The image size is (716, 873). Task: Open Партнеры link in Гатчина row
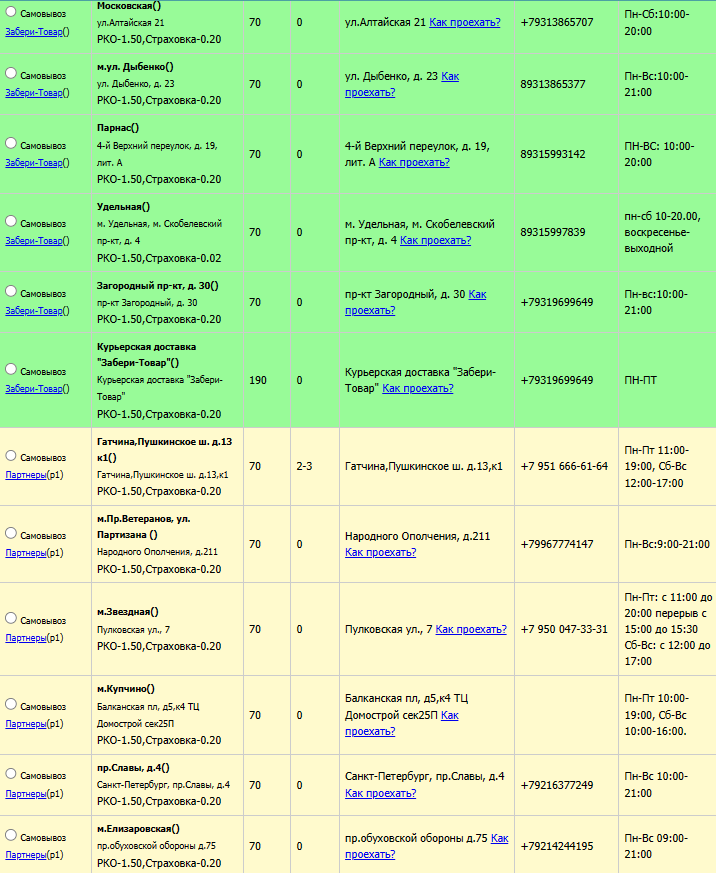(26, 475)
